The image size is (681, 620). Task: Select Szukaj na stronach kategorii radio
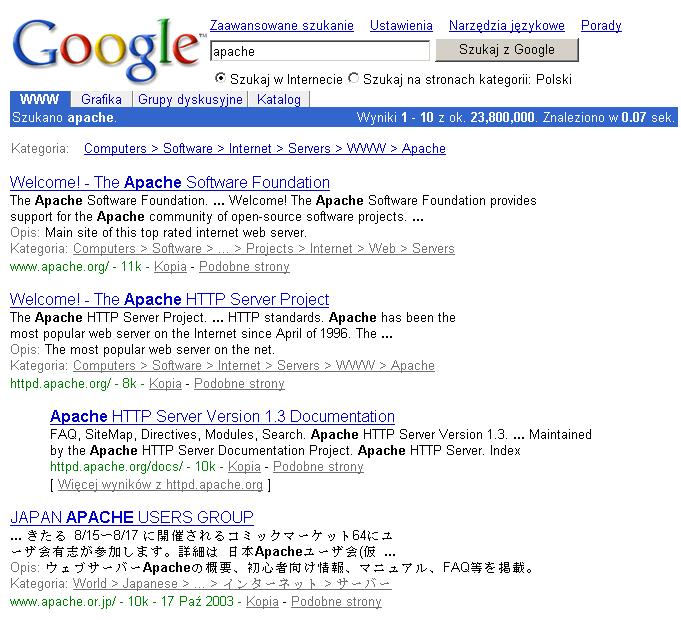pyautogui.click(x=354, y=78)
